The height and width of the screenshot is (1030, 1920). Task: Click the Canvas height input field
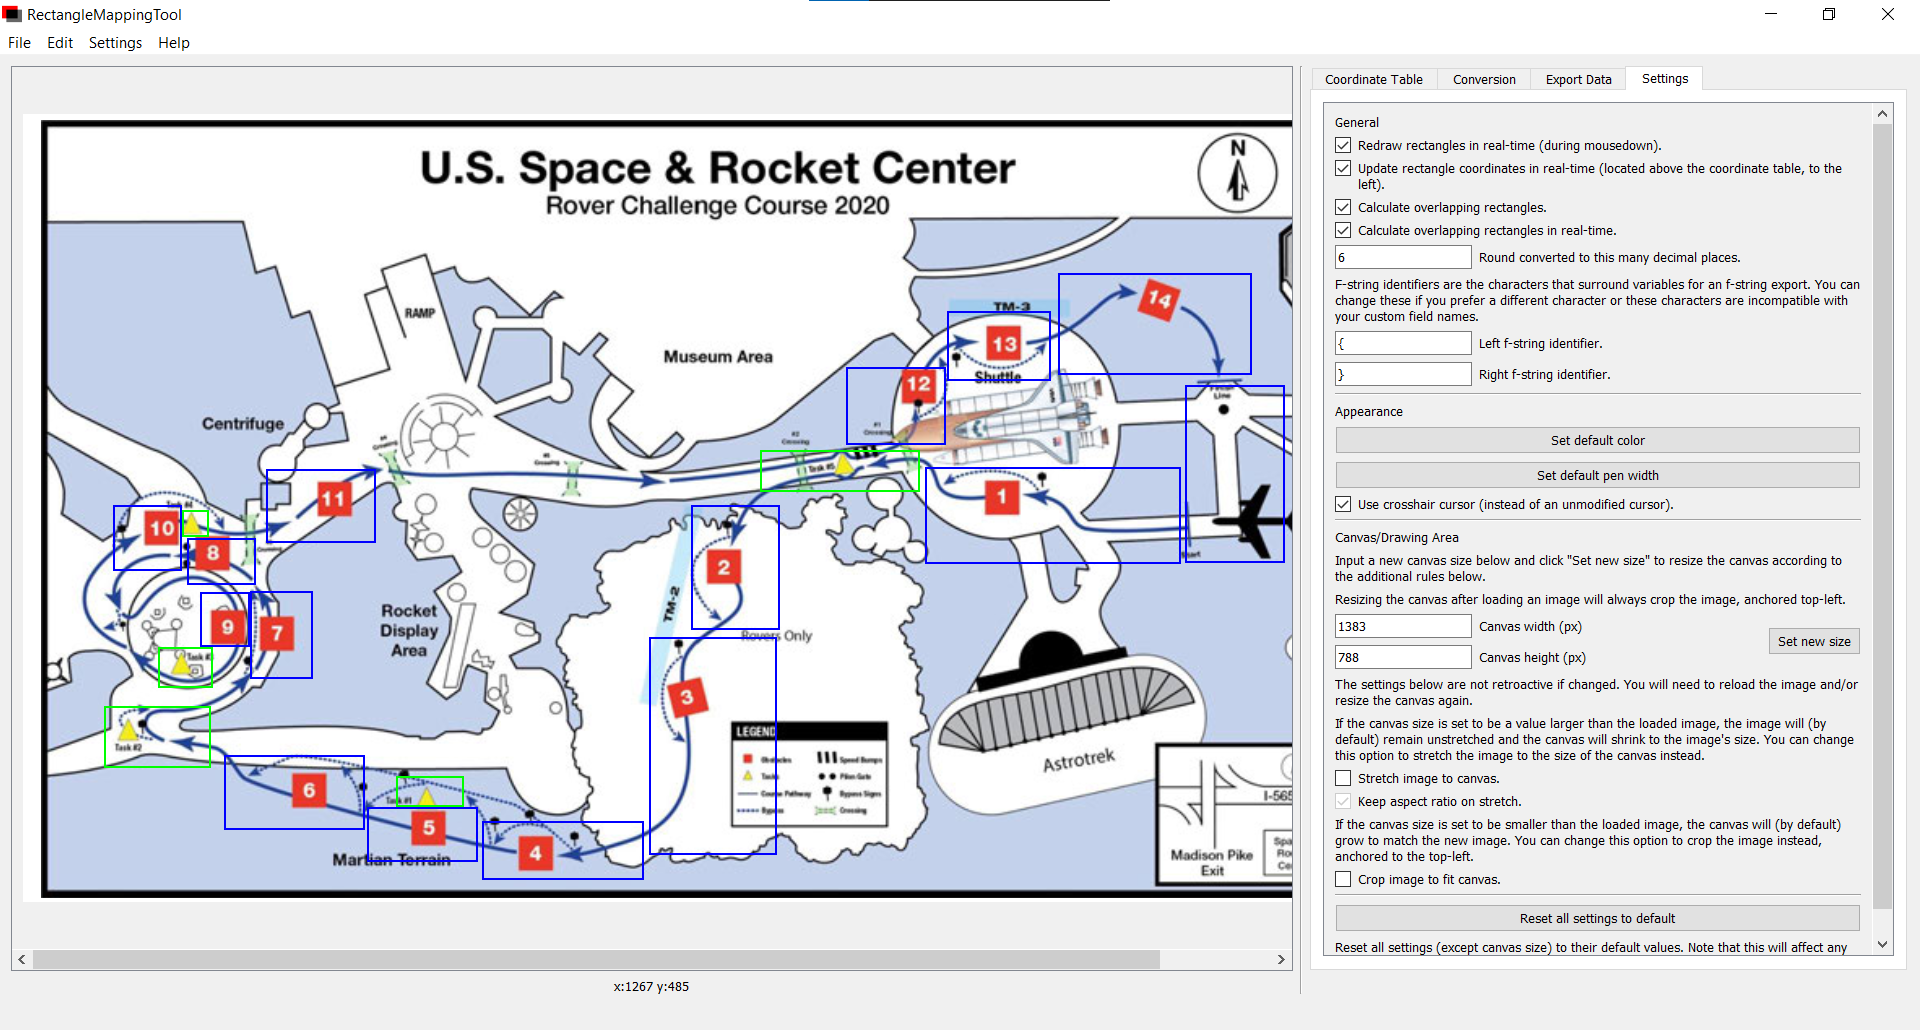click(1403, 658)
